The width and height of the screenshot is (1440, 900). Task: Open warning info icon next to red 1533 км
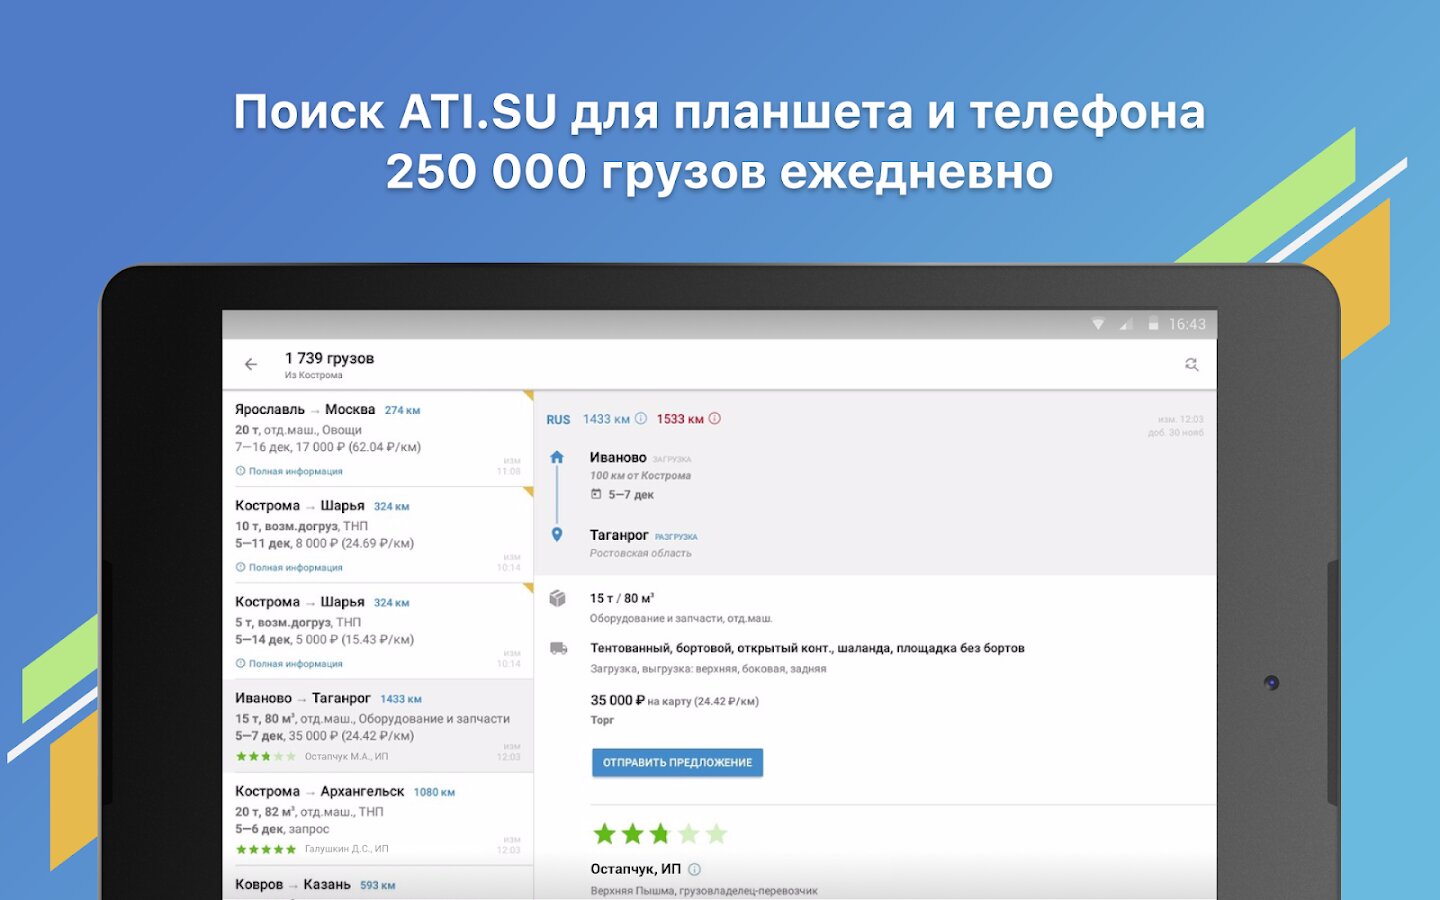click(x=714, y=419)
